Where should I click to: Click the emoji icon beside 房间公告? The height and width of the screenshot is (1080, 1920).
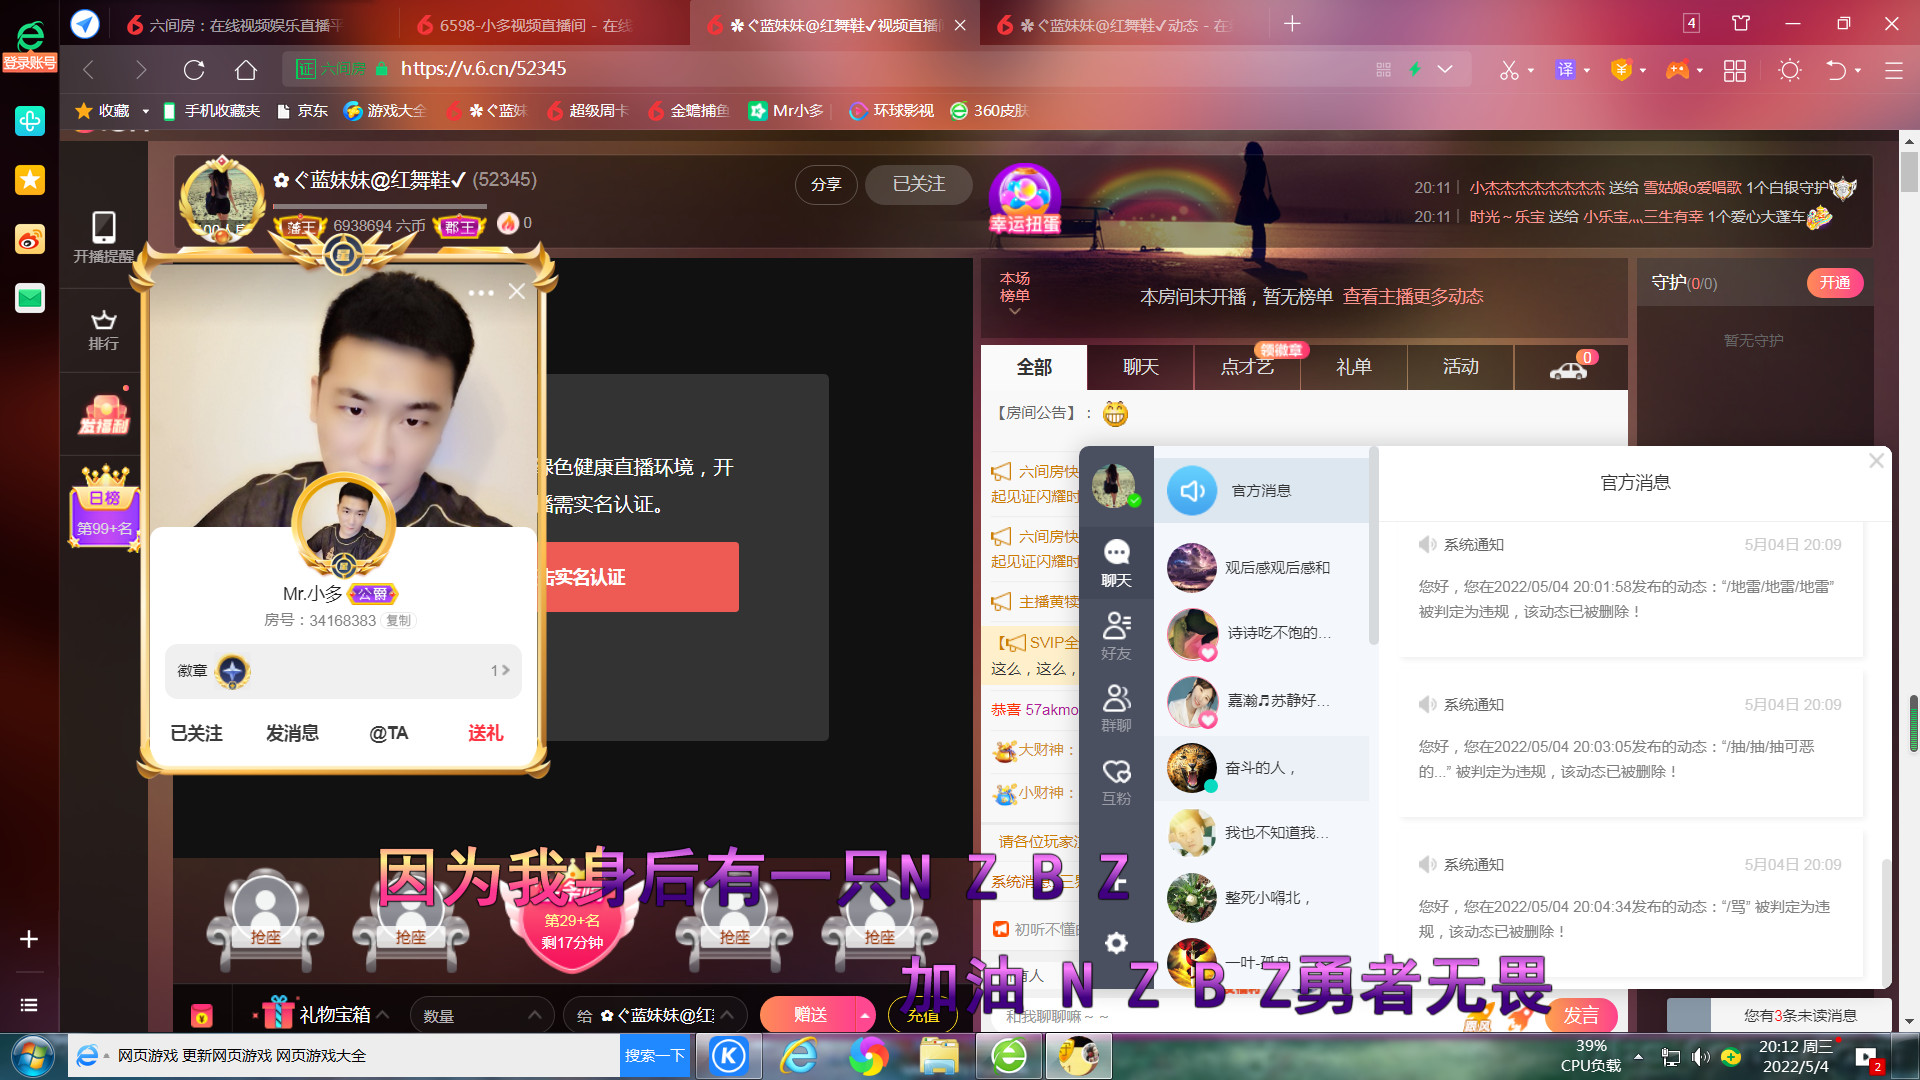click(x=1115, y=413)
